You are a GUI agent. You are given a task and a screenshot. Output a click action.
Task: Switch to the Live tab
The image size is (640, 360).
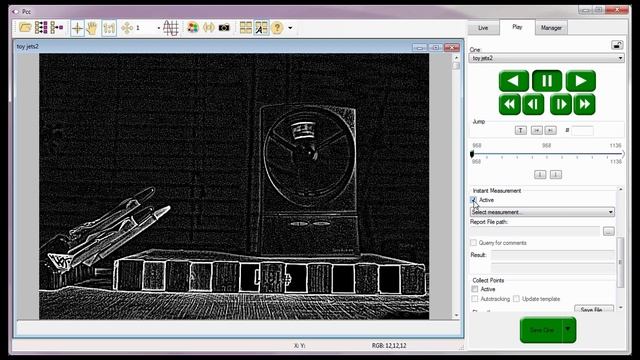coord(483,28)
